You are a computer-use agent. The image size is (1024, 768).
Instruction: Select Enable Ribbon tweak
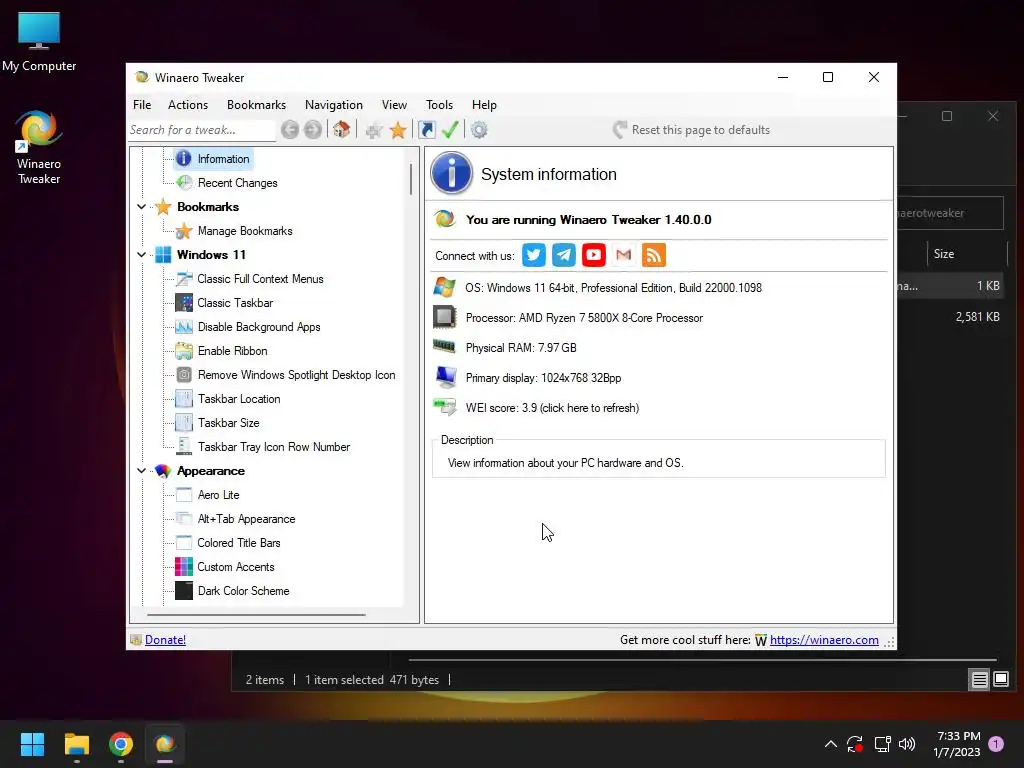click(232, 351)
